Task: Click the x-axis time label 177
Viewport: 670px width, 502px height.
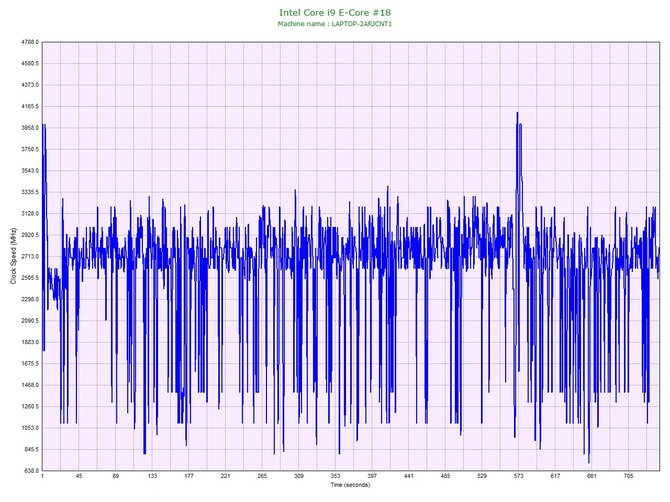Action: 189,476
